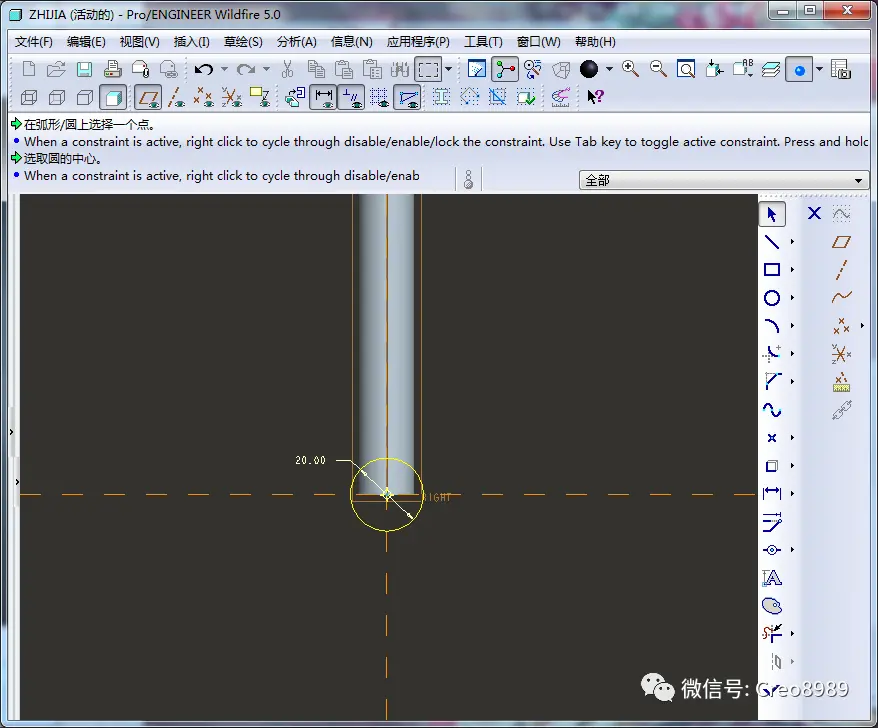The image size is (878, 728).
Task: Toggle dimension display on or off
Action: [324, 97]
